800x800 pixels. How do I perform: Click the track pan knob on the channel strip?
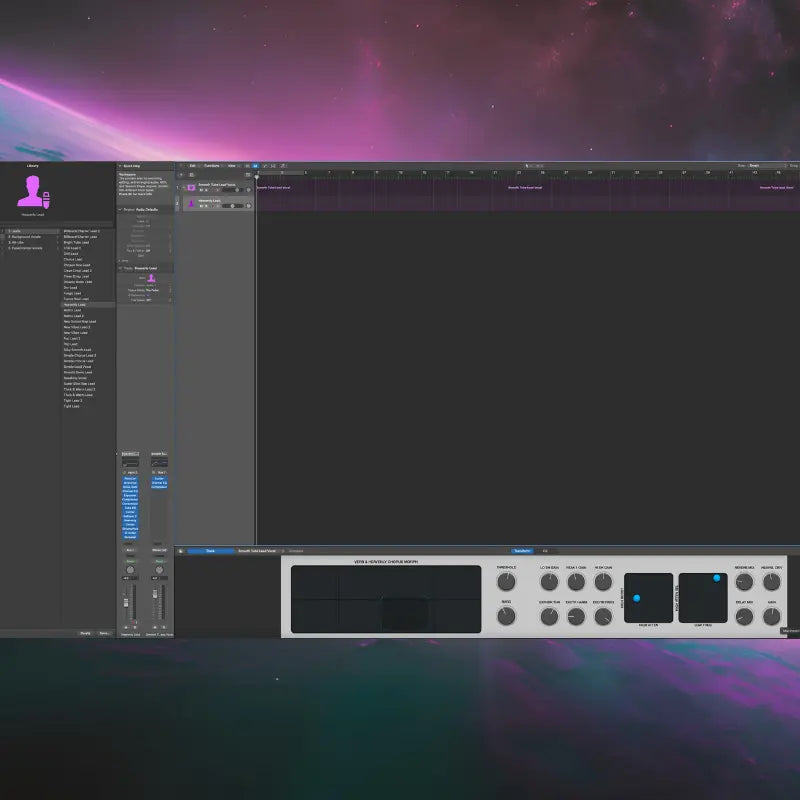(x=130, y=570)
